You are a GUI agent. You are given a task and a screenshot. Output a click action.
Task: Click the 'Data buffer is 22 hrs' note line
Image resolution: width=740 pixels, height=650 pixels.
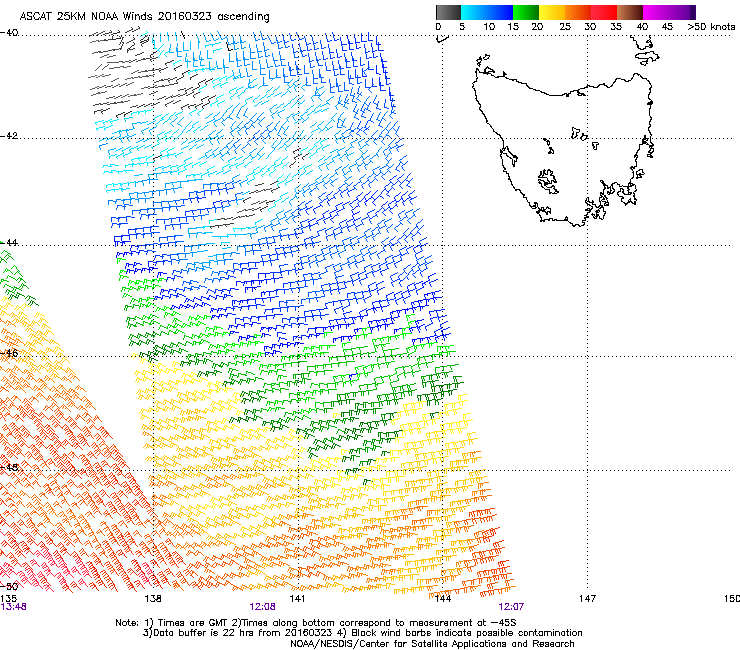point(362,633)
